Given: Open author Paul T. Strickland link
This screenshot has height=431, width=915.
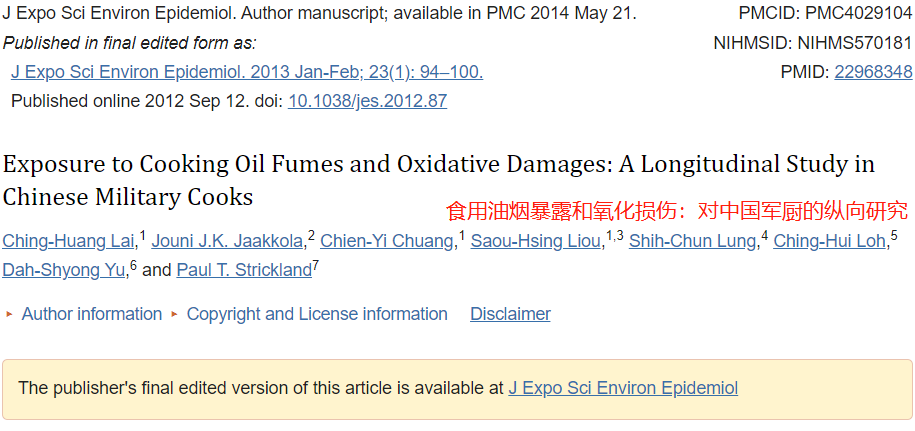Looking at the screenshot, I should pyautogui.click(x=244, y=271).
